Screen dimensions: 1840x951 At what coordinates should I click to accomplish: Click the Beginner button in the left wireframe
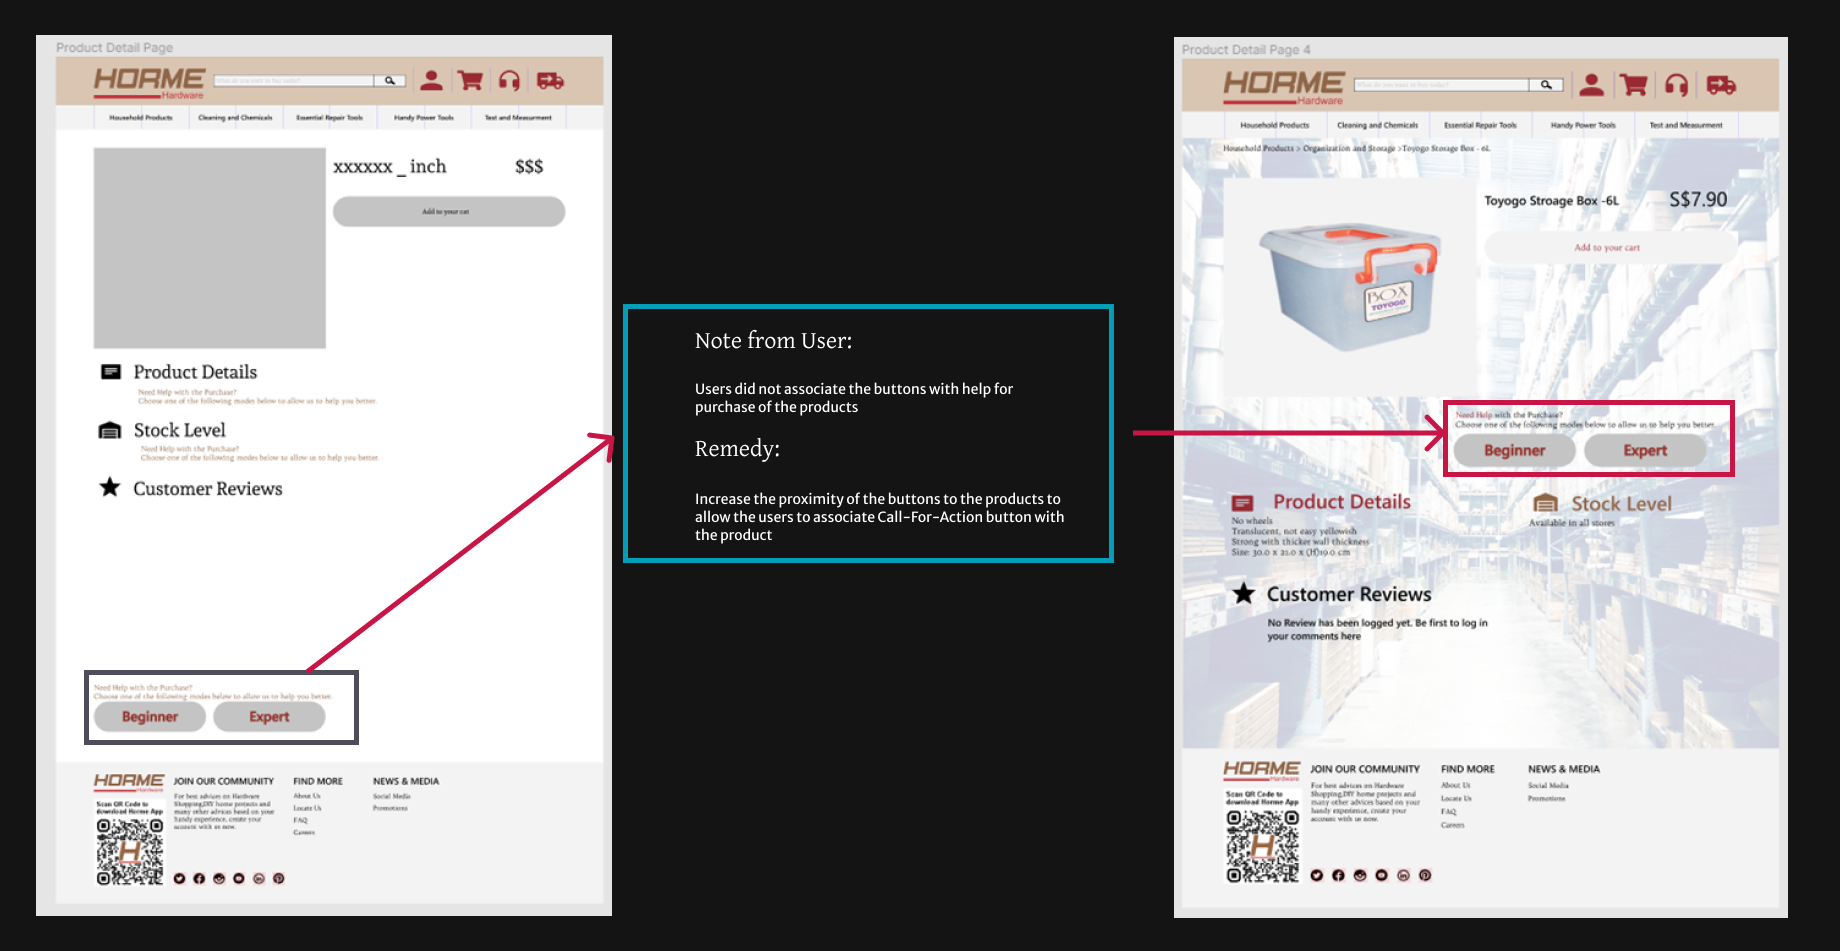pyautogui.click(x=150, y=716)
